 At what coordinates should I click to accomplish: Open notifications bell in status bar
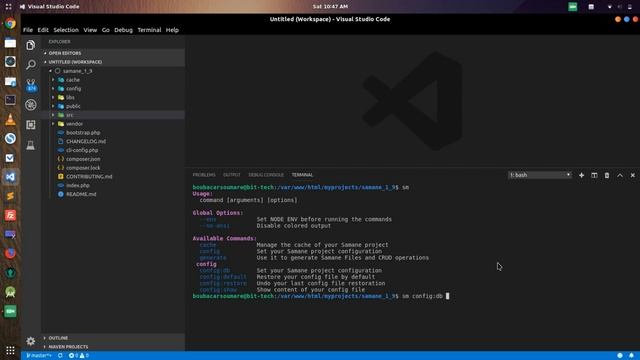[631, 356]
